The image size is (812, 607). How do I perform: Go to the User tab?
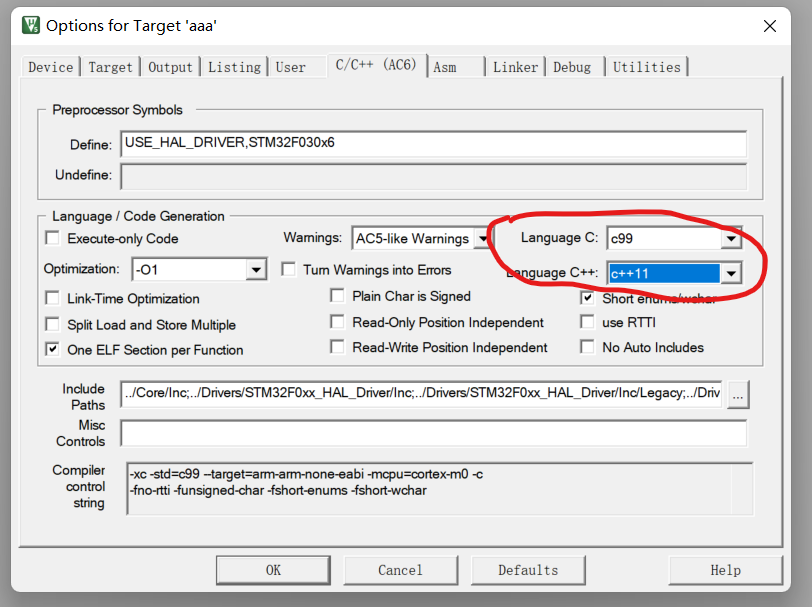click(291, 67)
